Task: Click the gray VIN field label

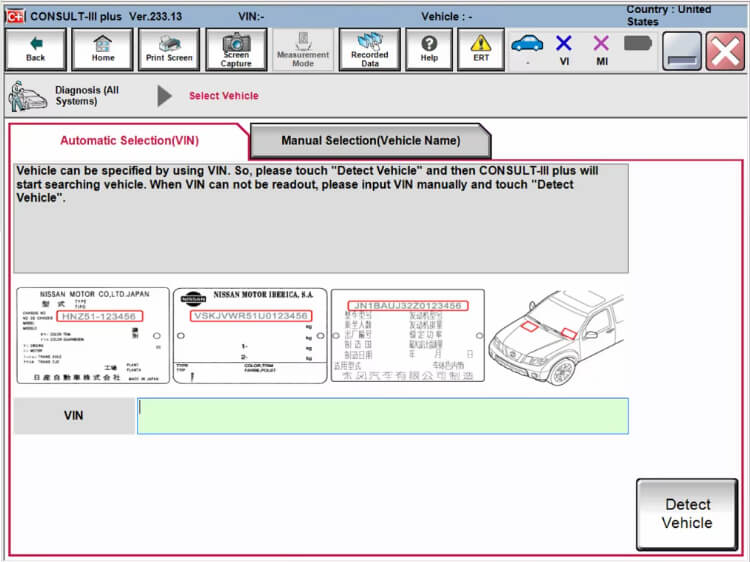Action: [74, 416]
